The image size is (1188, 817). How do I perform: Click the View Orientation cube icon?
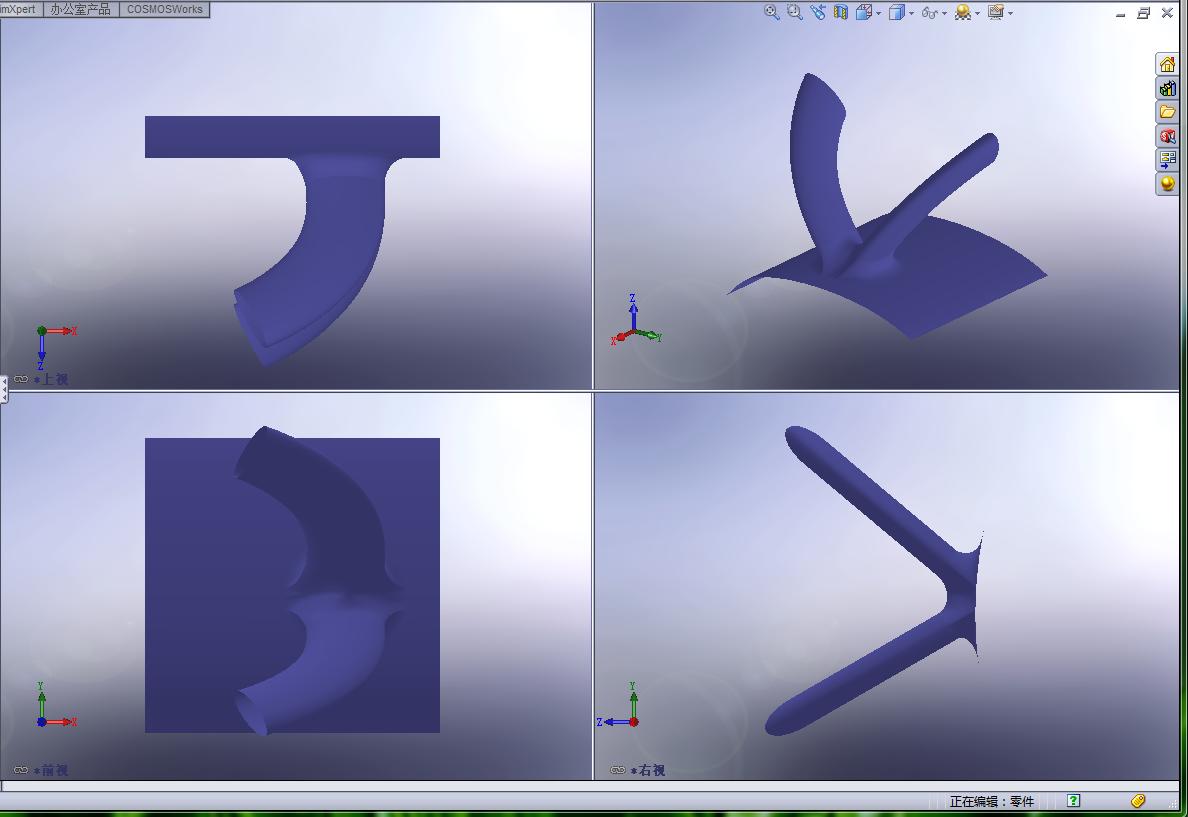pos(863,12)
